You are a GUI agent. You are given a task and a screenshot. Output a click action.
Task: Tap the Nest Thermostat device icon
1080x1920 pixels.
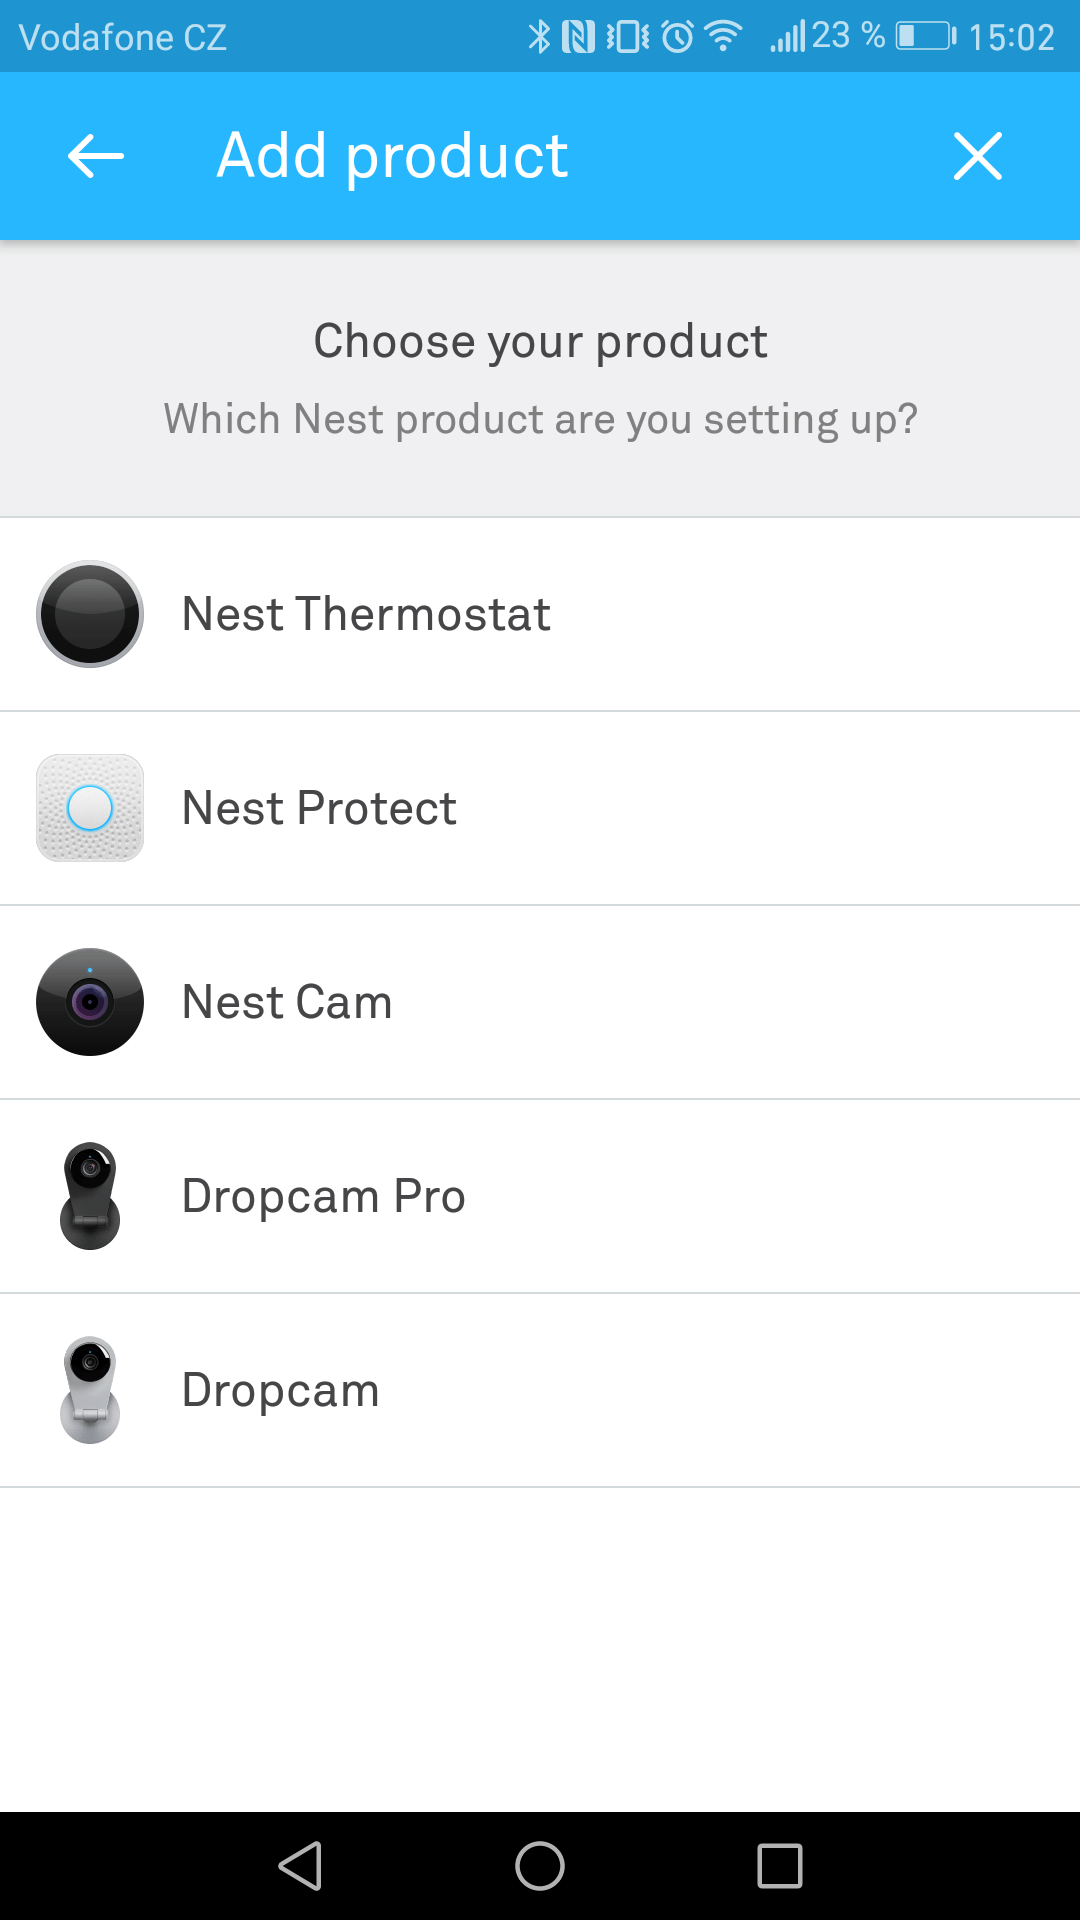tap(90, 614)
